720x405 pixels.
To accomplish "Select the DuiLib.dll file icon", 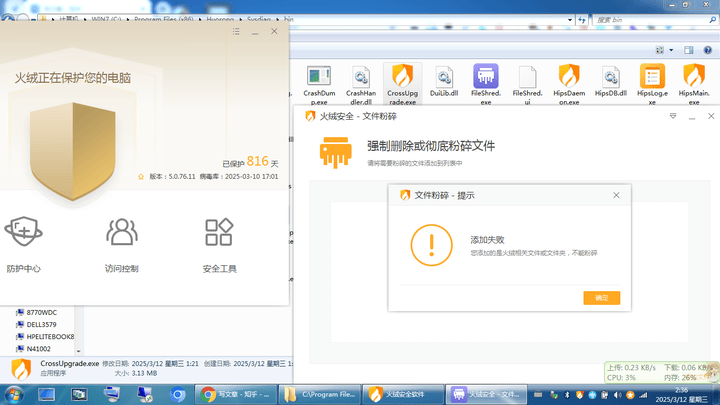I will (444, 76).
